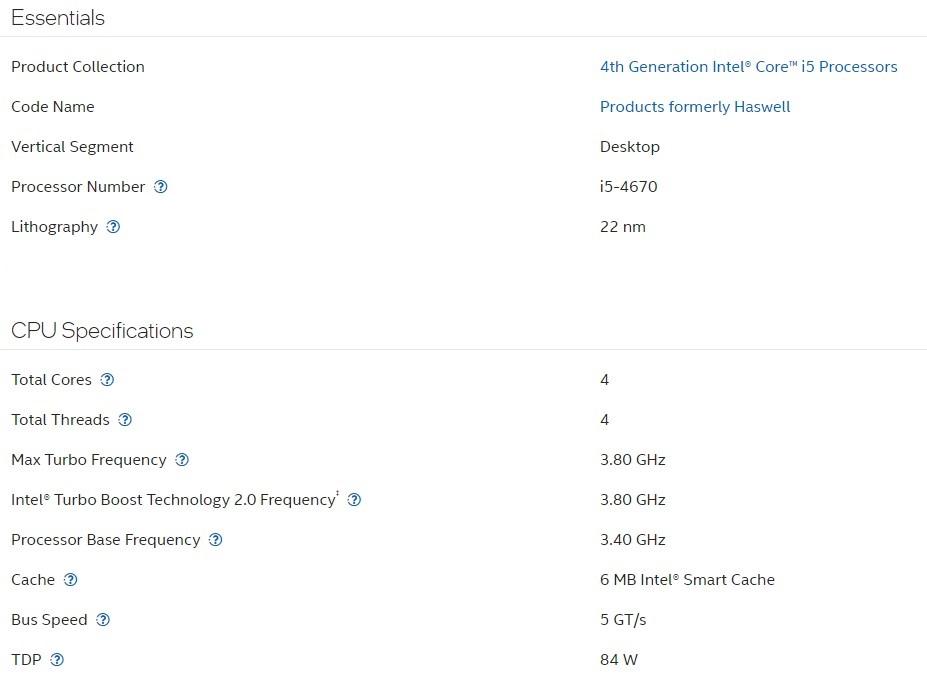Click the 22 nm lithography value

pyautogui.click(x=623, y=227)
